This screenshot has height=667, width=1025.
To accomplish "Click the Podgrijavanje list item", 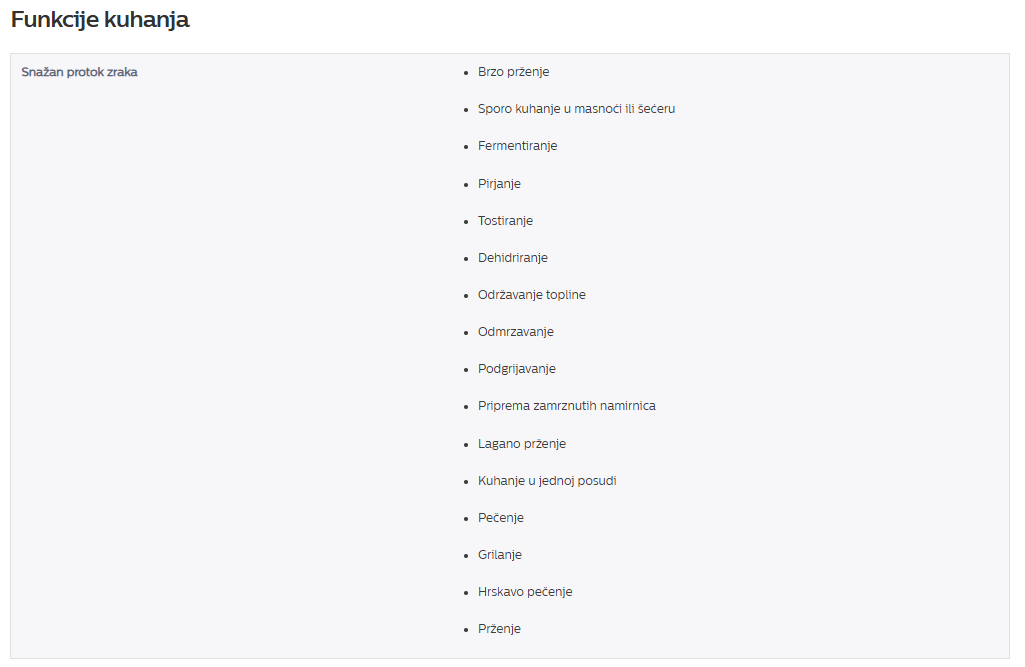I will pyautogui.click(x=516, y=369).
